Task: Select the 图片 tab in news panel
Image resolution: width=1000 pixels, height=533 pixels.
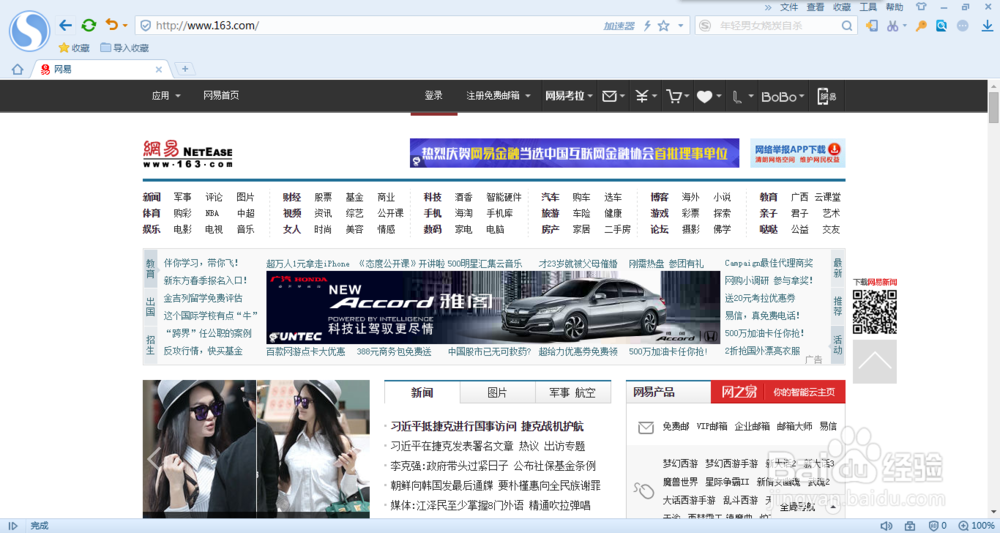Action: click(x=497, y=393)
